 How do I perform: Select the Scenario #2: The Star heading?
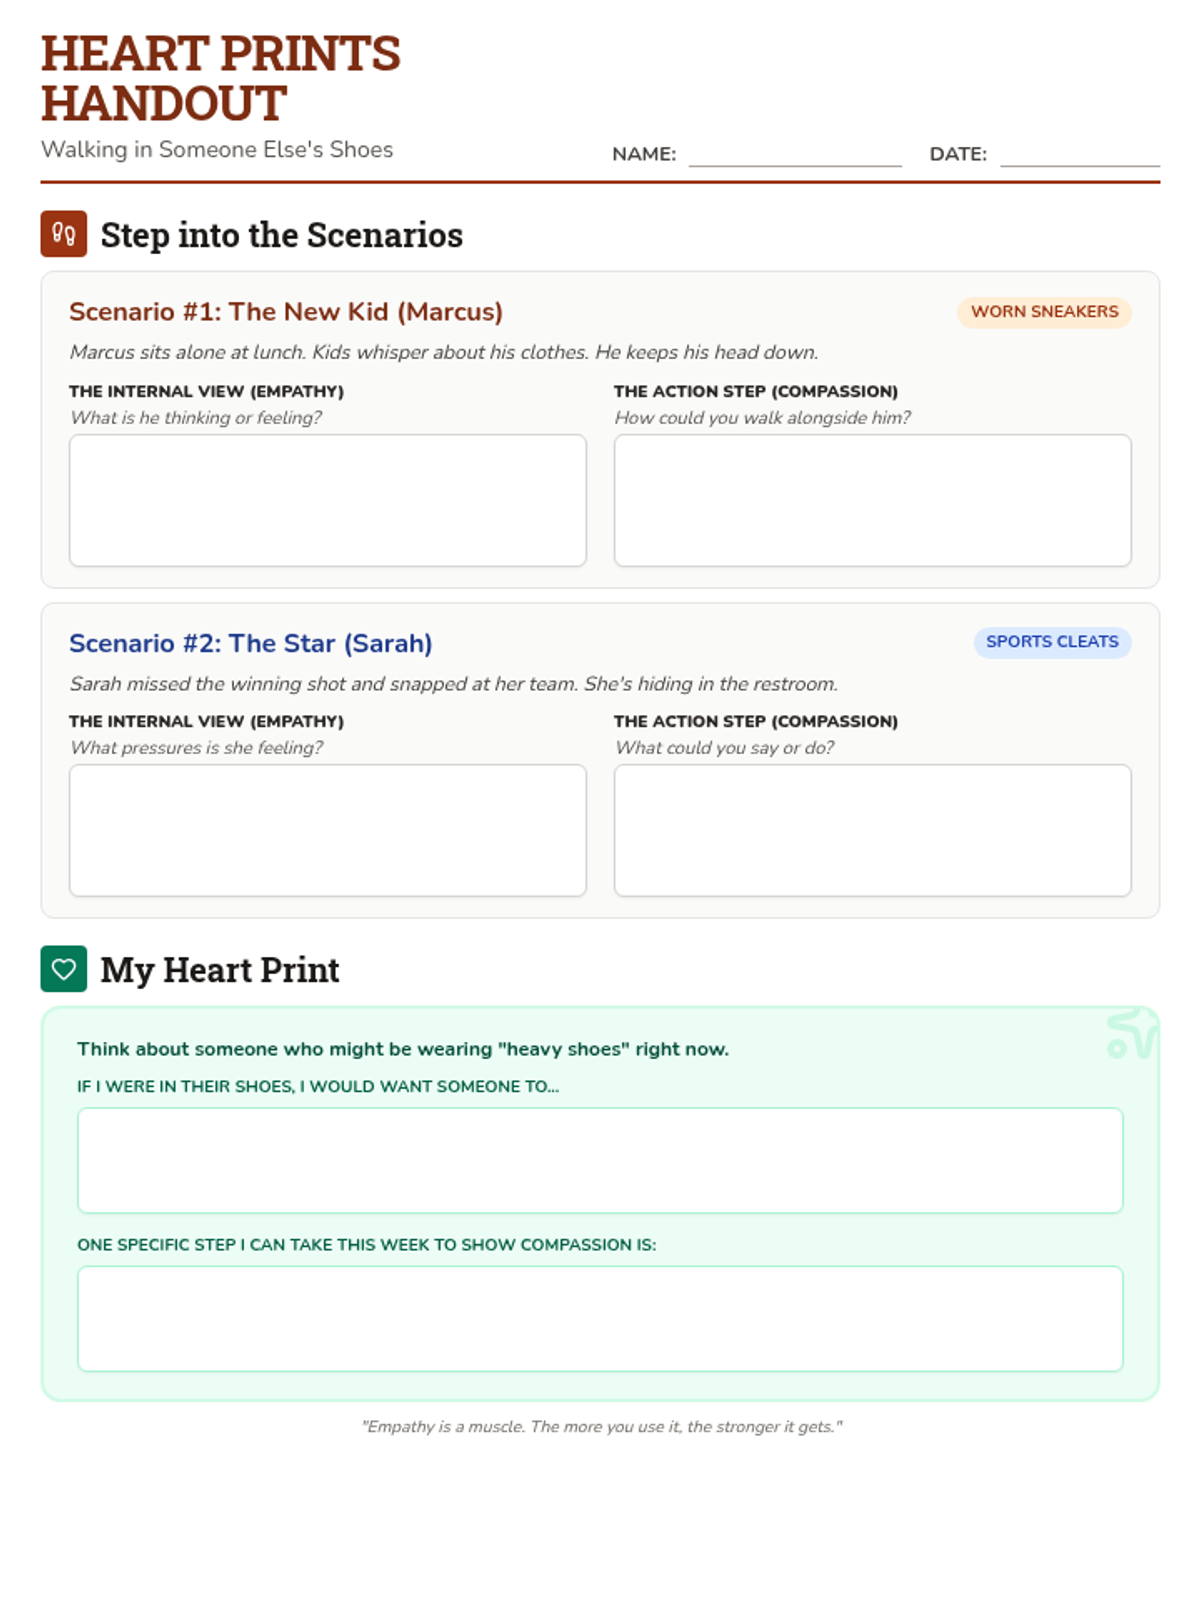(251, 643)
